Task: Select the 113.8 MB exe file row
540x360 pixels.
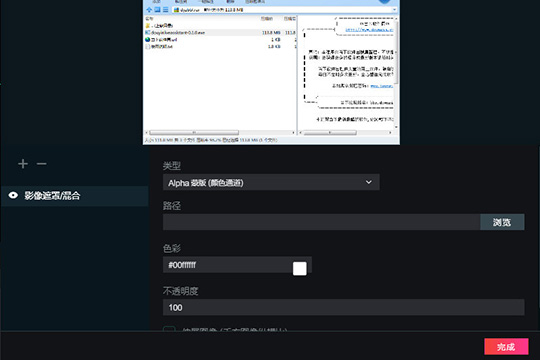Action: tap(220, 32)
